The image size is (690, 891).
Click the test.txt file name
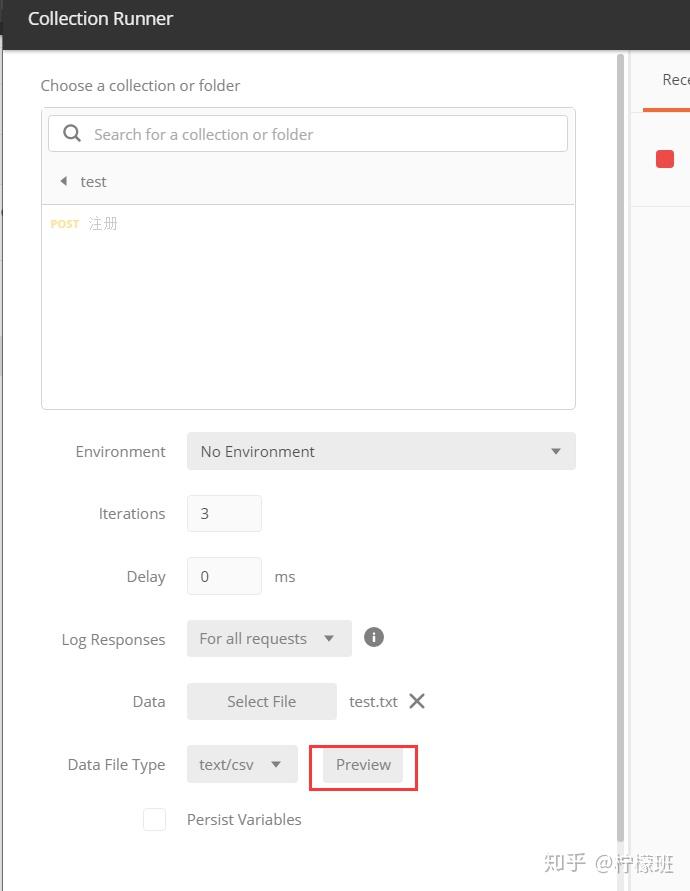point(373,702)
